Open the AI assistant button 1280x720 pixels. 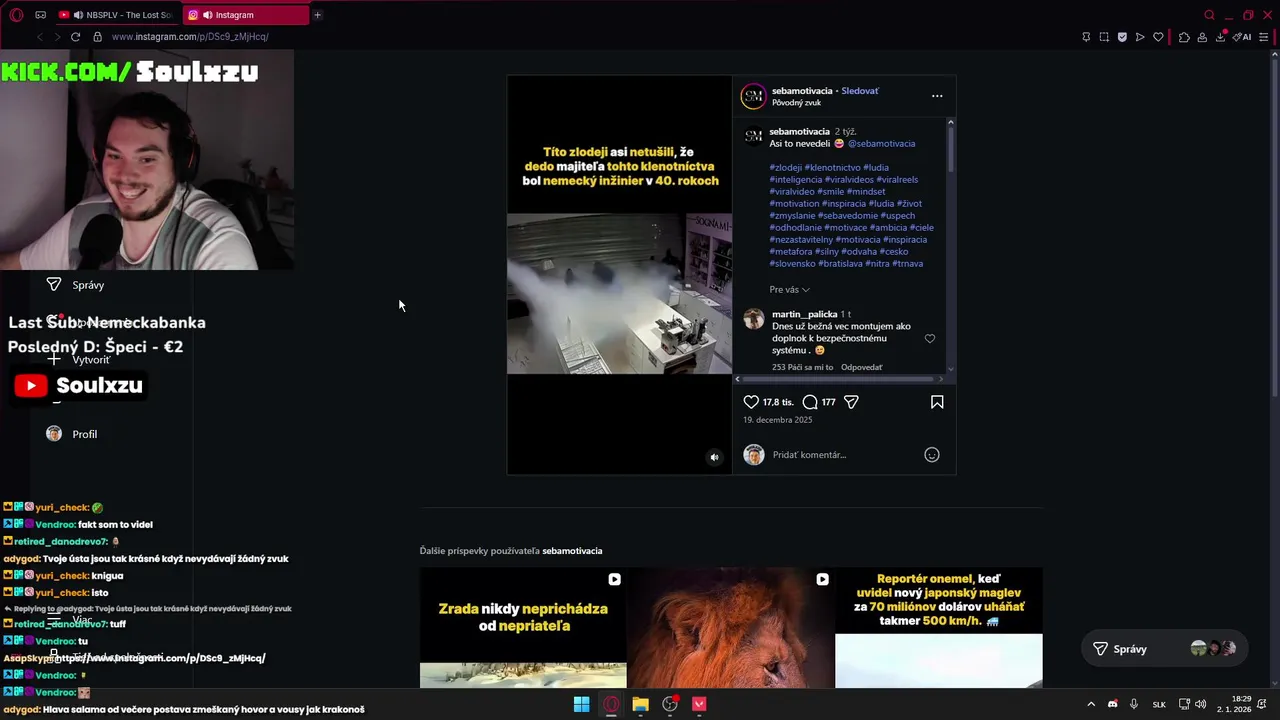[1242, 37]
